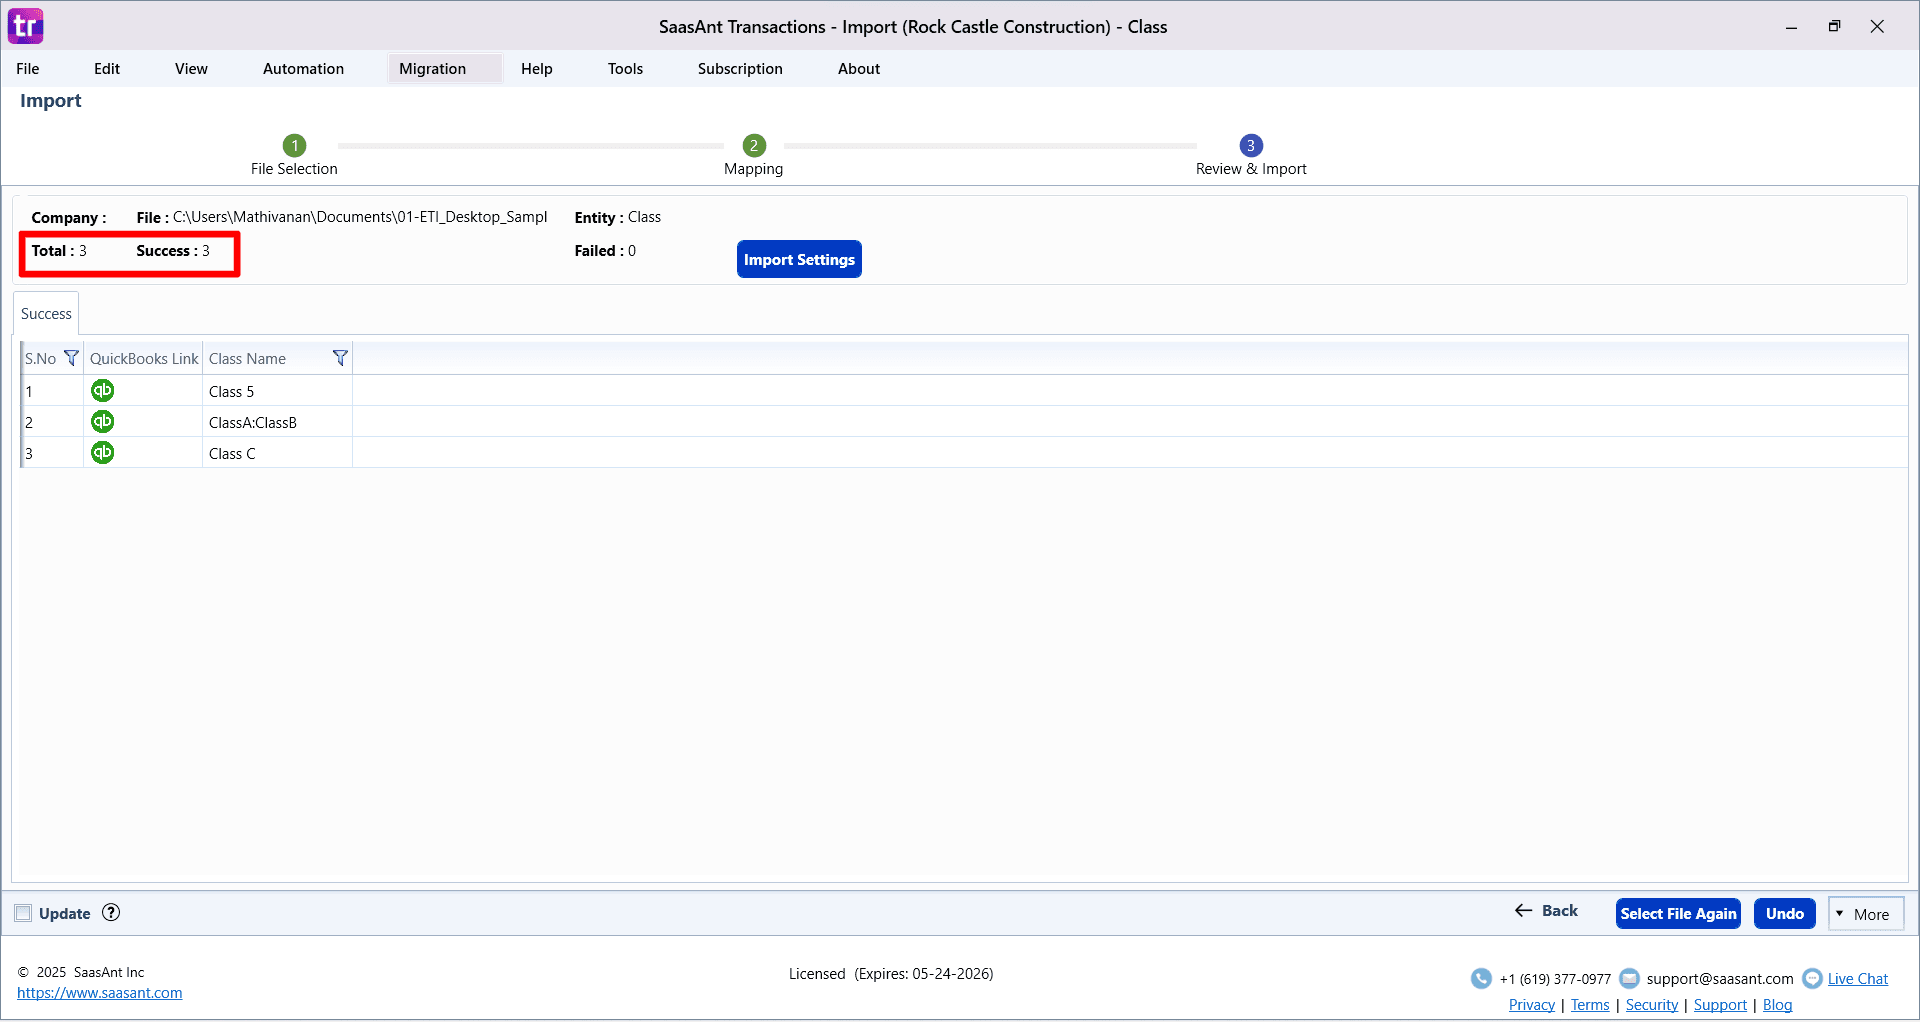Open the Privacy link
This screenshot has width=1920, height=1022.
1532,1005
